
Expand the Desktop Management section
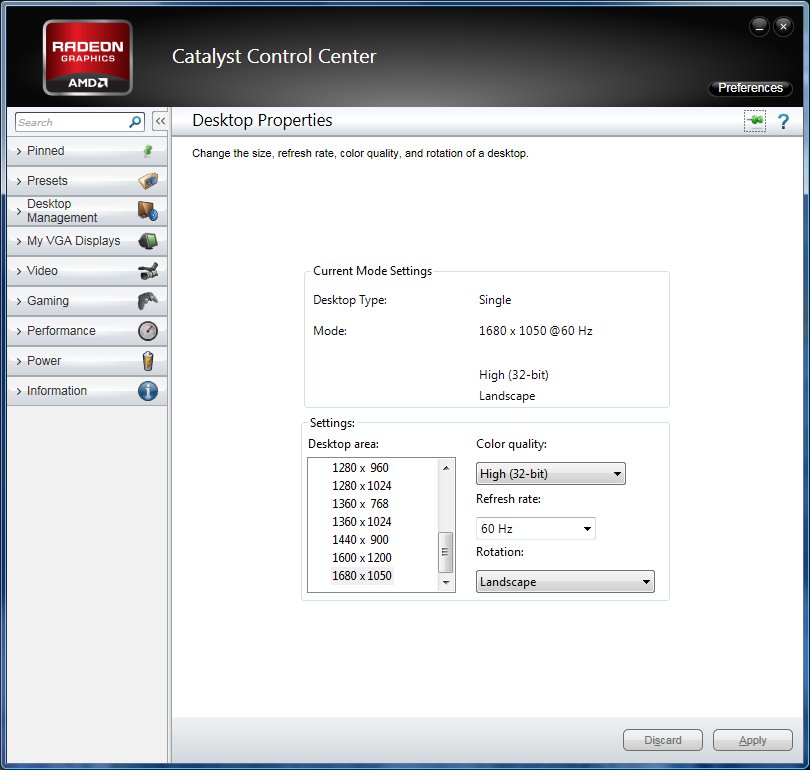pos(87,211)
